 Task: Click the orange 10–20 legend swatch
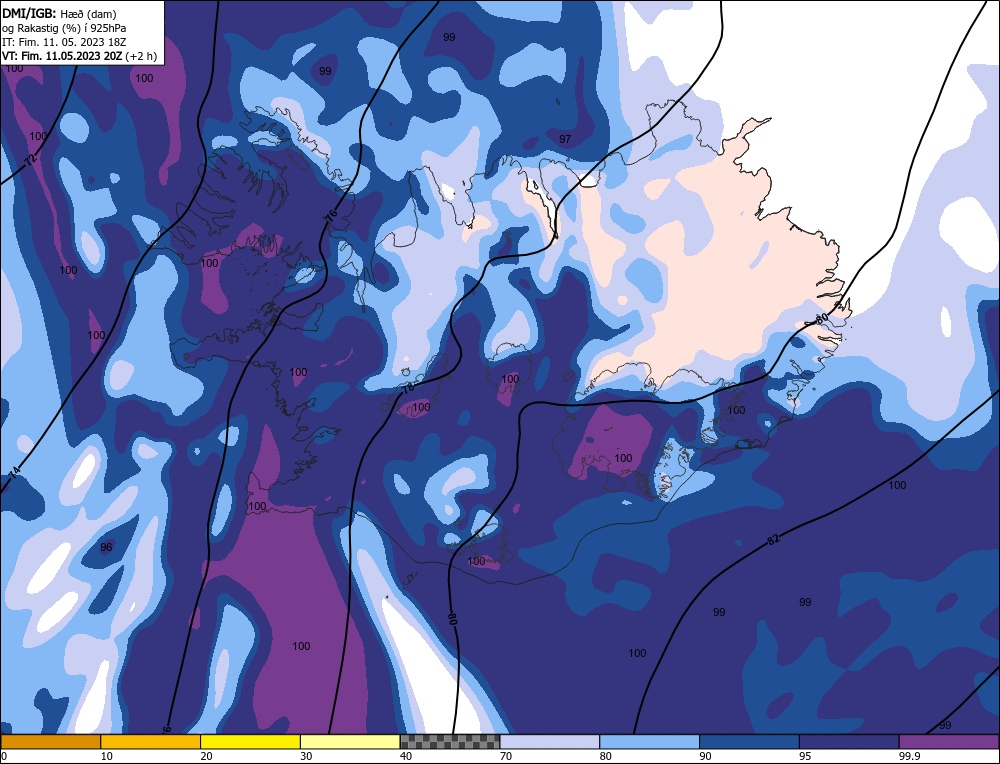[x=151, y=742]
